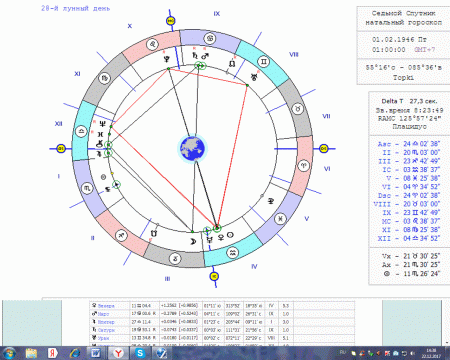
Task: Click the Cancer sign symbol on the zodiac ring
Action: click(x=210, y=39)
